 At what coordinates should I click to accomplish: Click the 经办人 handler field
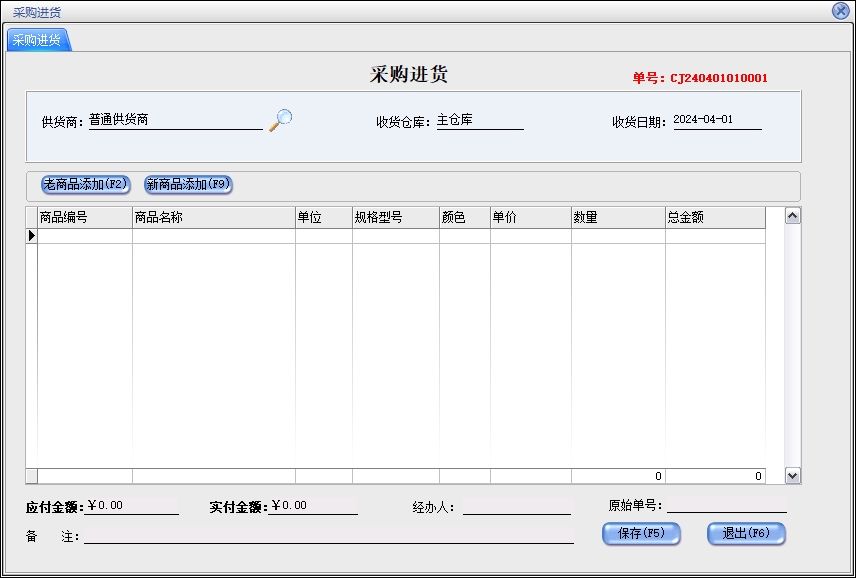tap(516, 507)
